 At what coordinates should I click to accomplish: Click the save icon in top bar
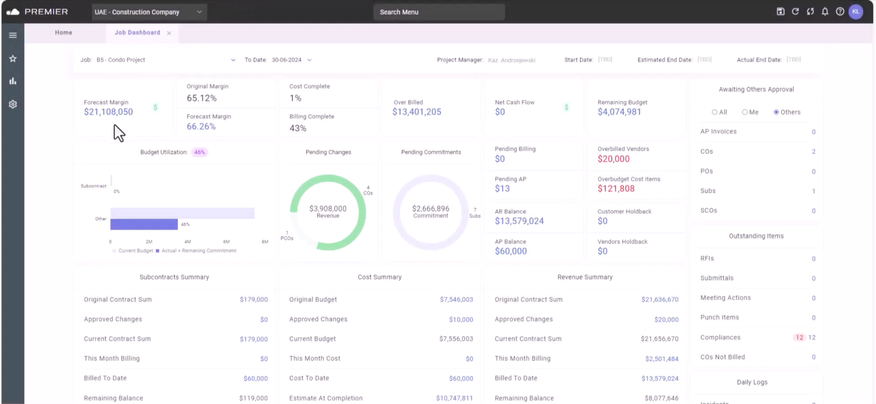[x=780, y=12]
